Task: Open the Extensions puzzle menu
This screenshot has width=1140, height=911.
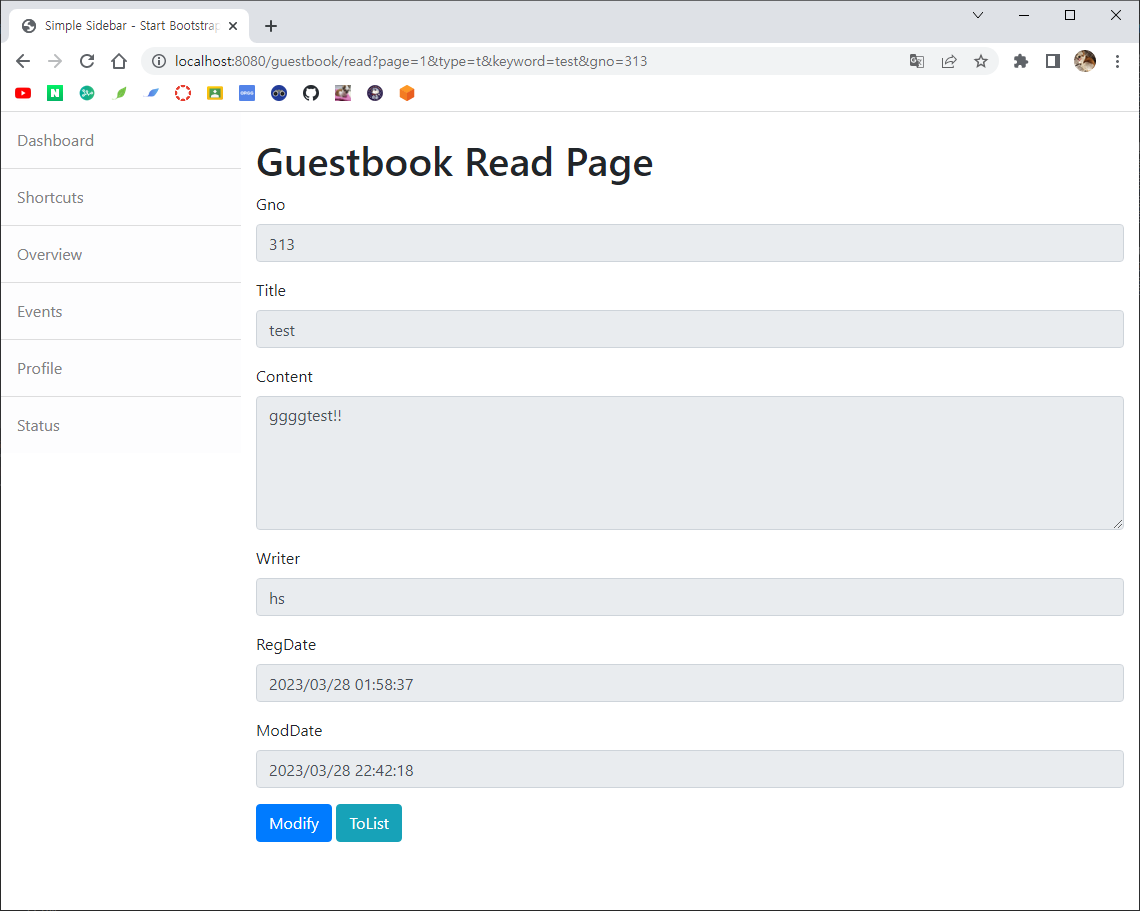Action: click(x=1021, y=61)
